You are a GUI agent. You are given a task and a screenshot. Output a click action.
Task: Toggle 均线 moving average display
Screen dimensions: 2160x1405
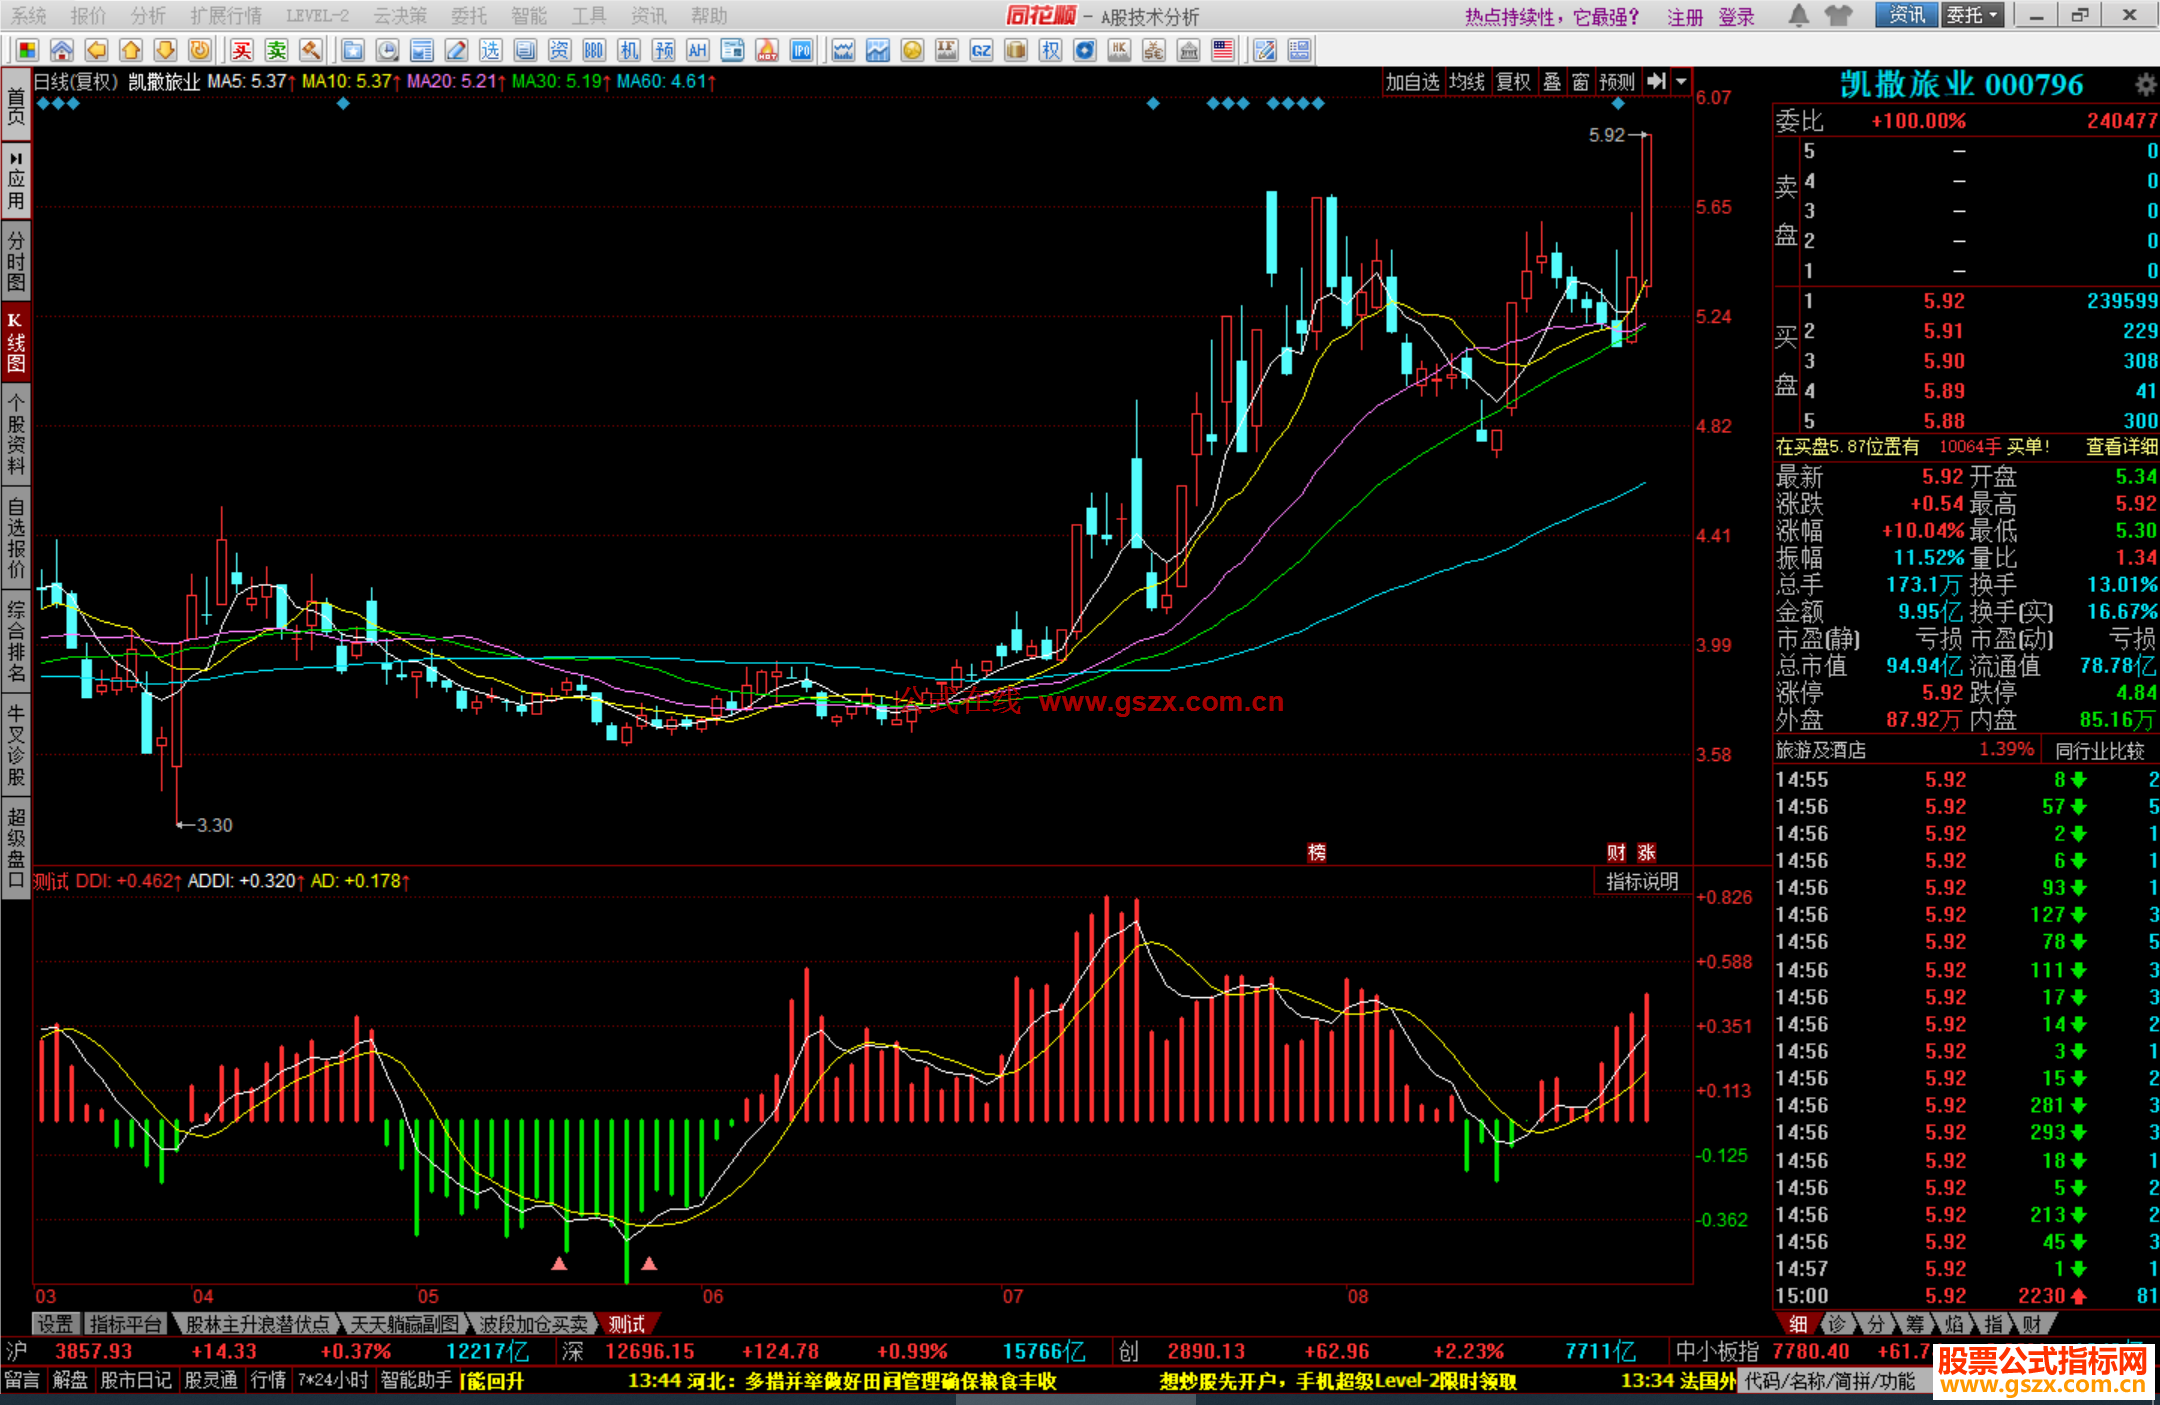click(x=1466, y=82)
